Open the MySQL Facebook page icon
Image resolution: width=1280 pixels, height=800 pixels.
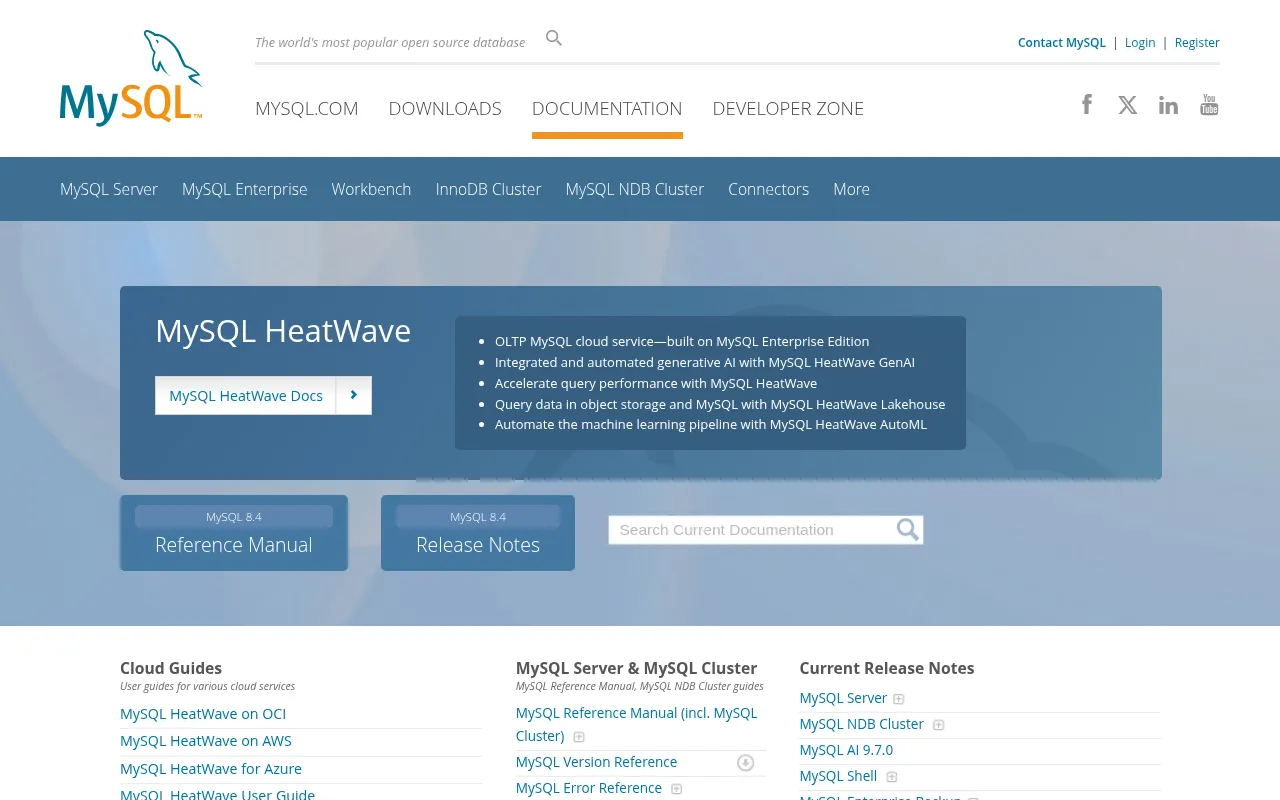coord(1087,104)
